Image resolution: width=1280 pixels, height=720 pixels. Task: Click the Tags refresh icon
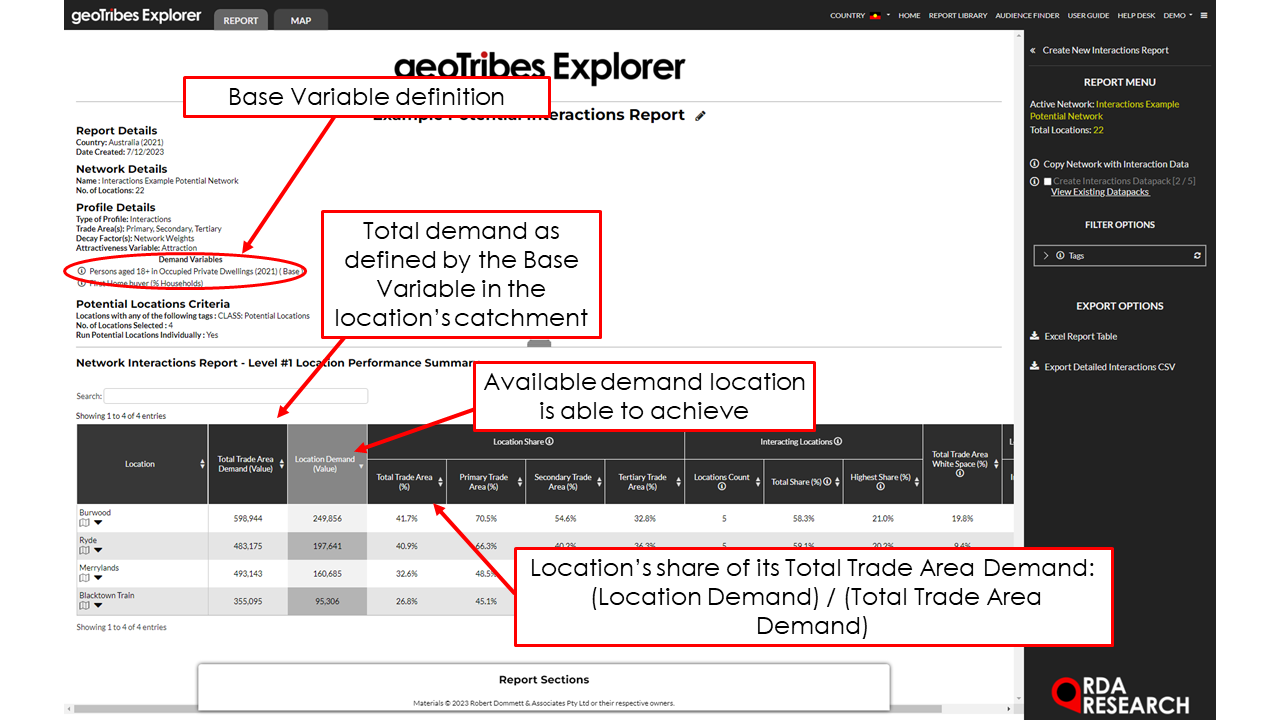point(1197,256)
